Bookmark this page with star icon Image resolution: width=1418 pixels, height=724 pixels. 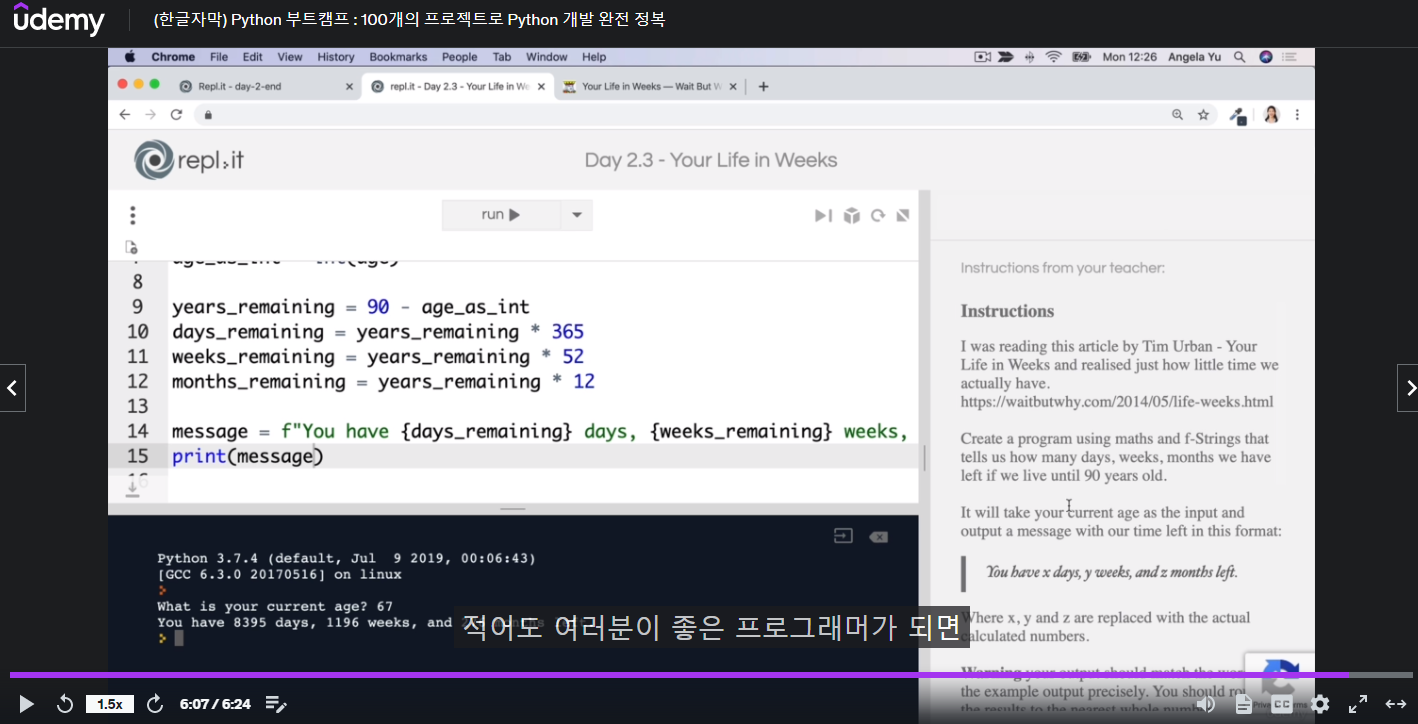[1203, 115]
